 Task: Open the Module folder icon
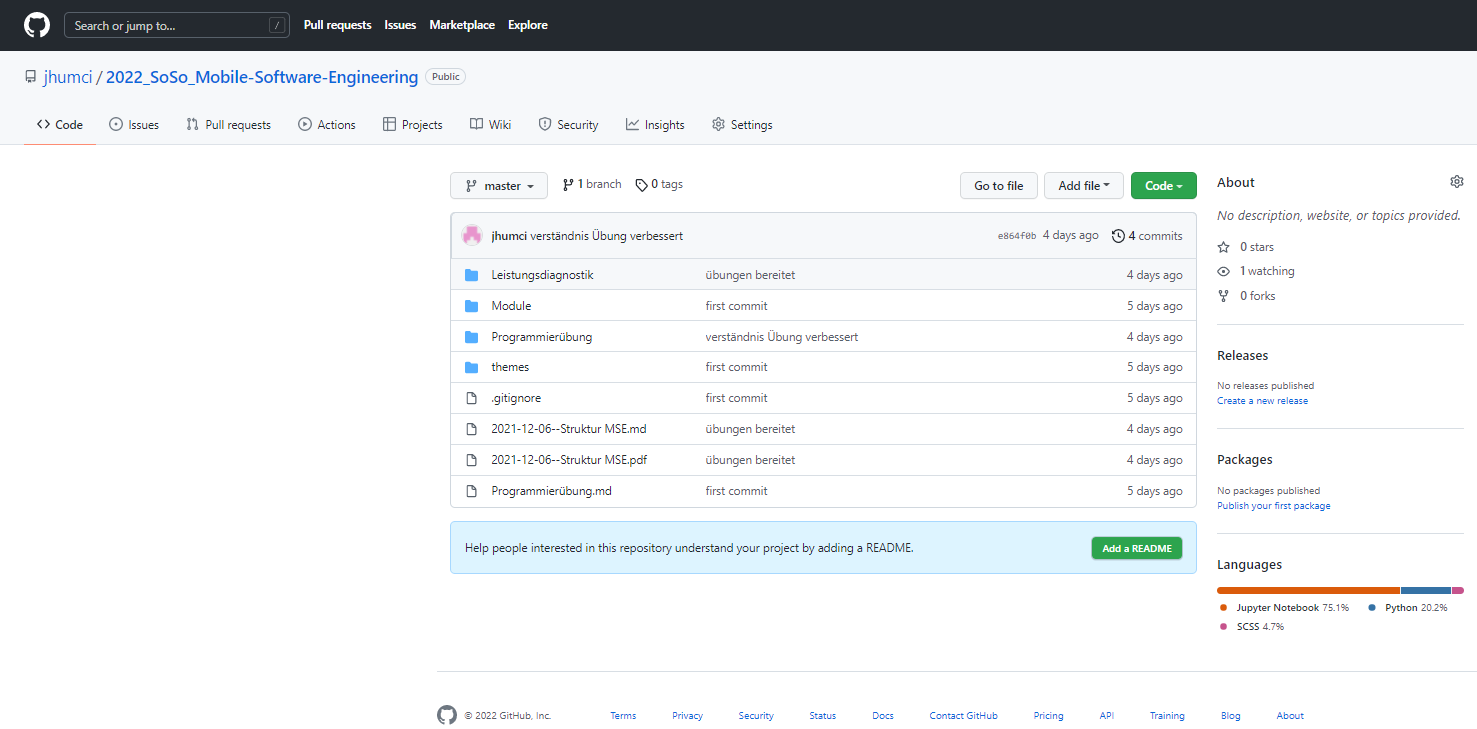pyautogui.click(x=471, y=305)
